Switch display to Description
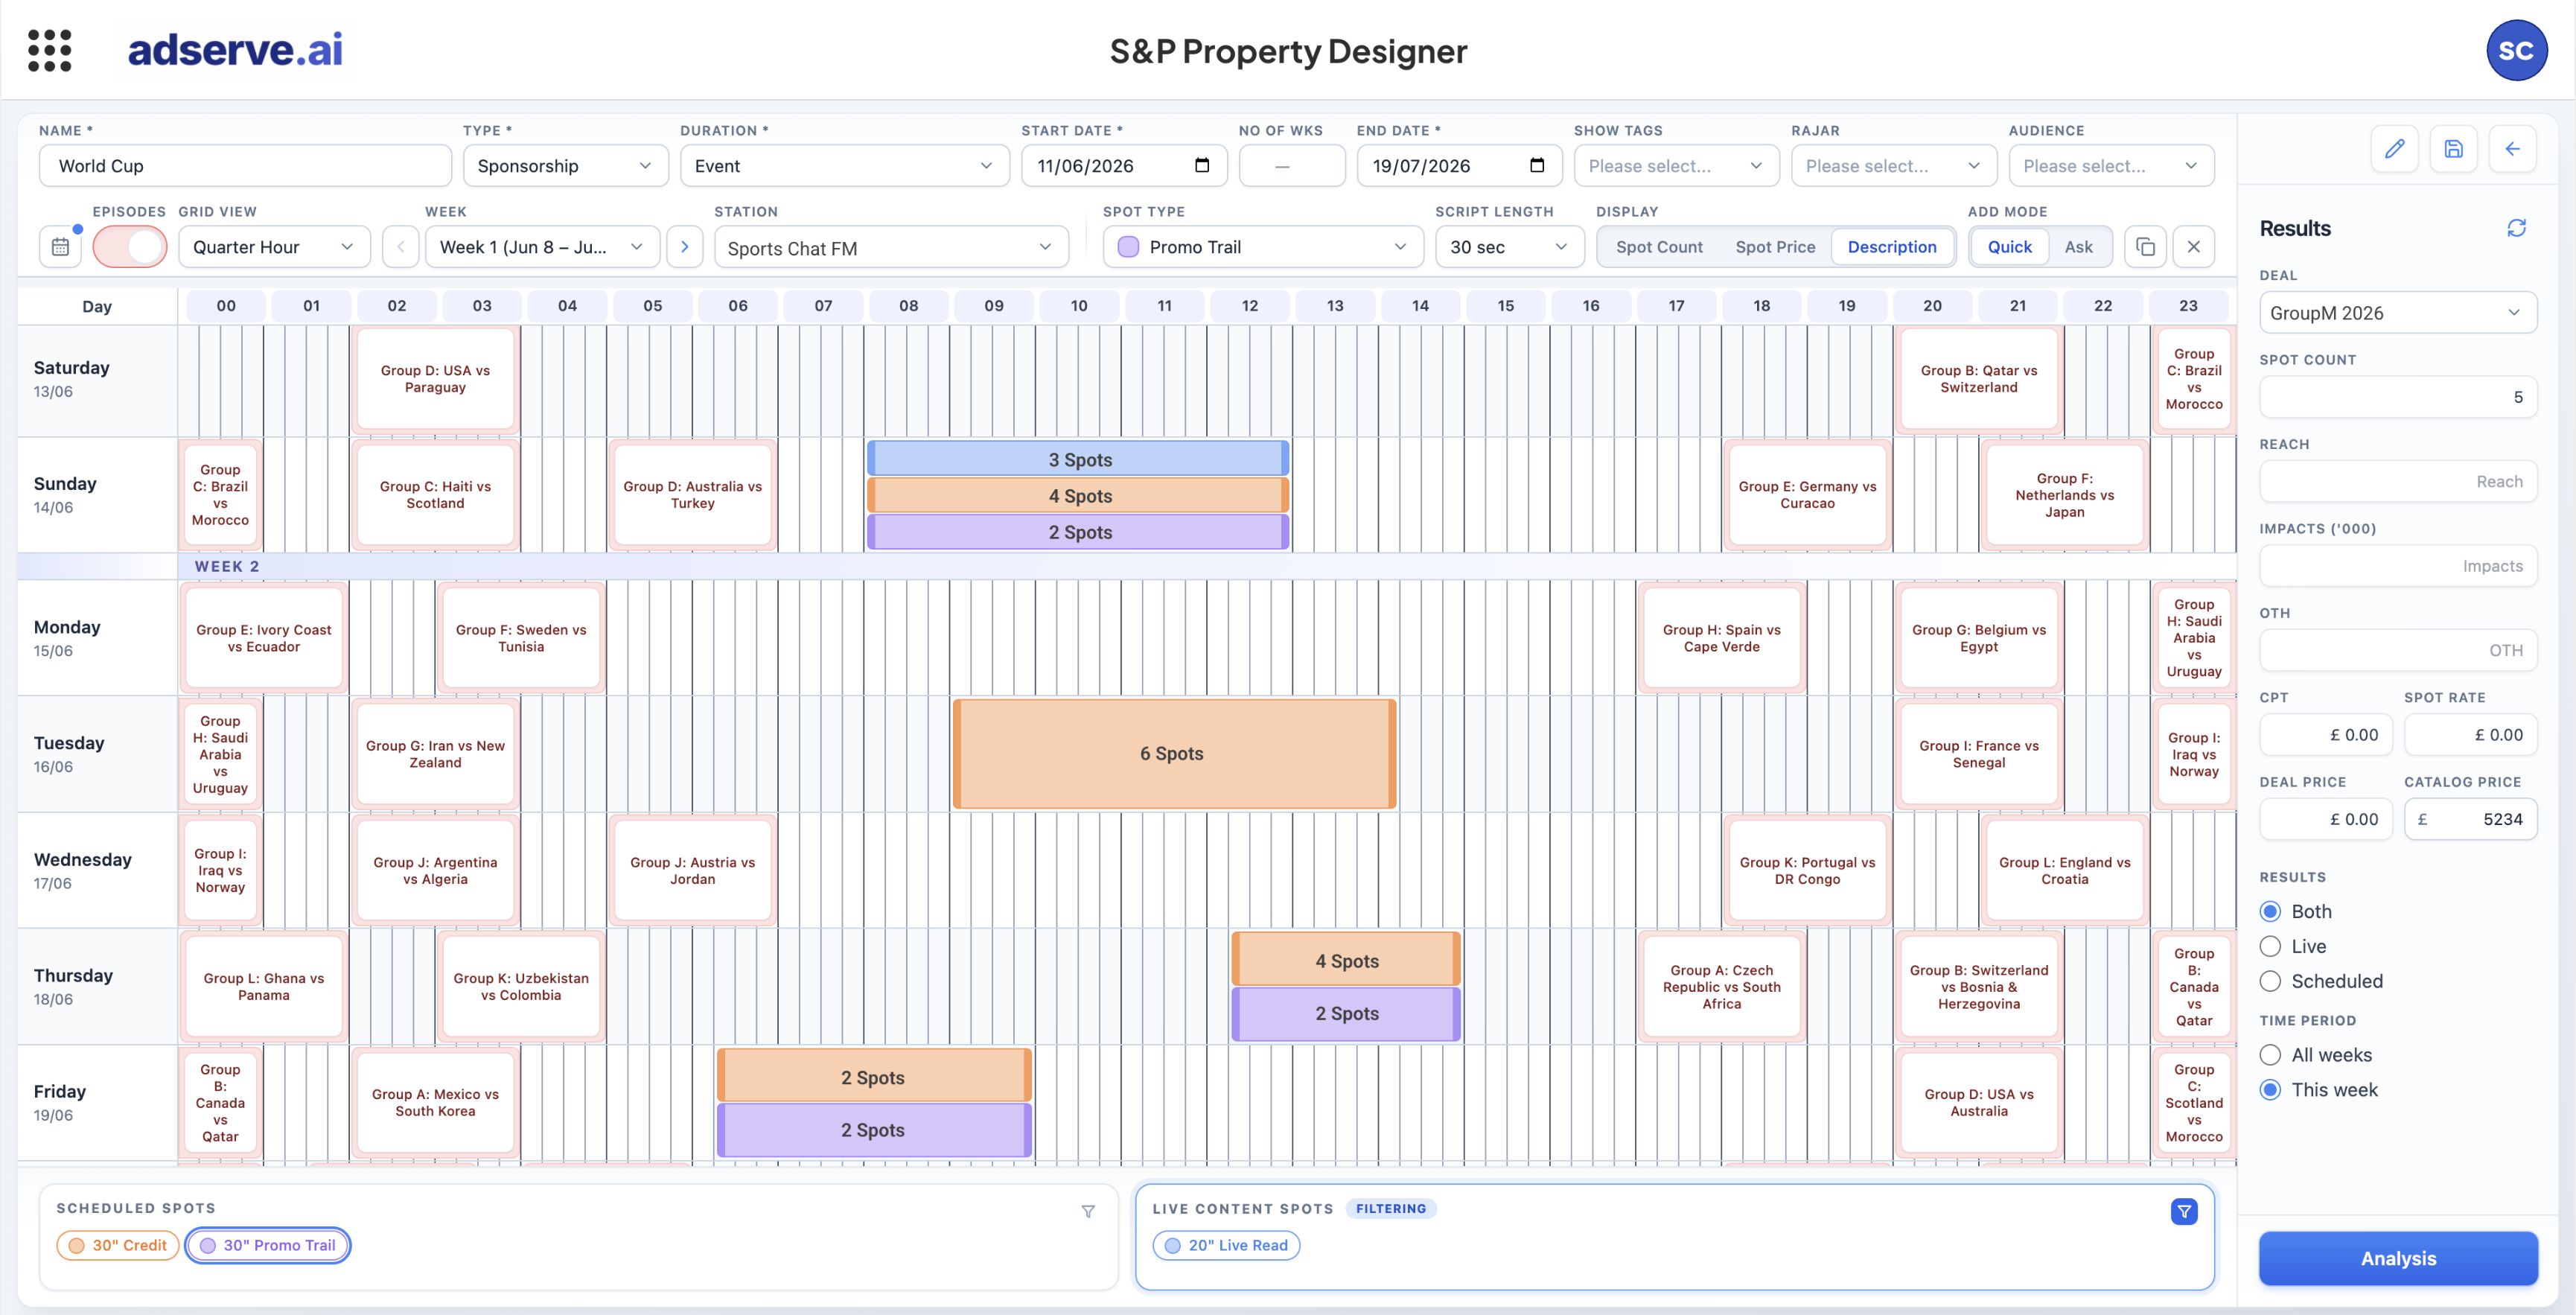The image size is (2576, 1315). click(x=1891, y=247)
